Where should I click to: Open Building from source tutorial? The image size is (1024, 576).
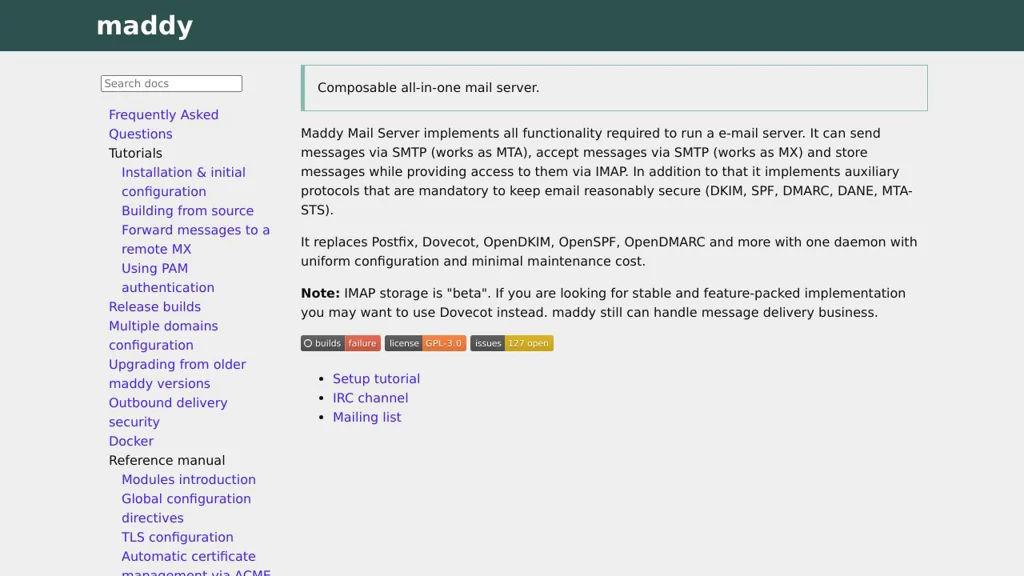click(x=187, y=211)
